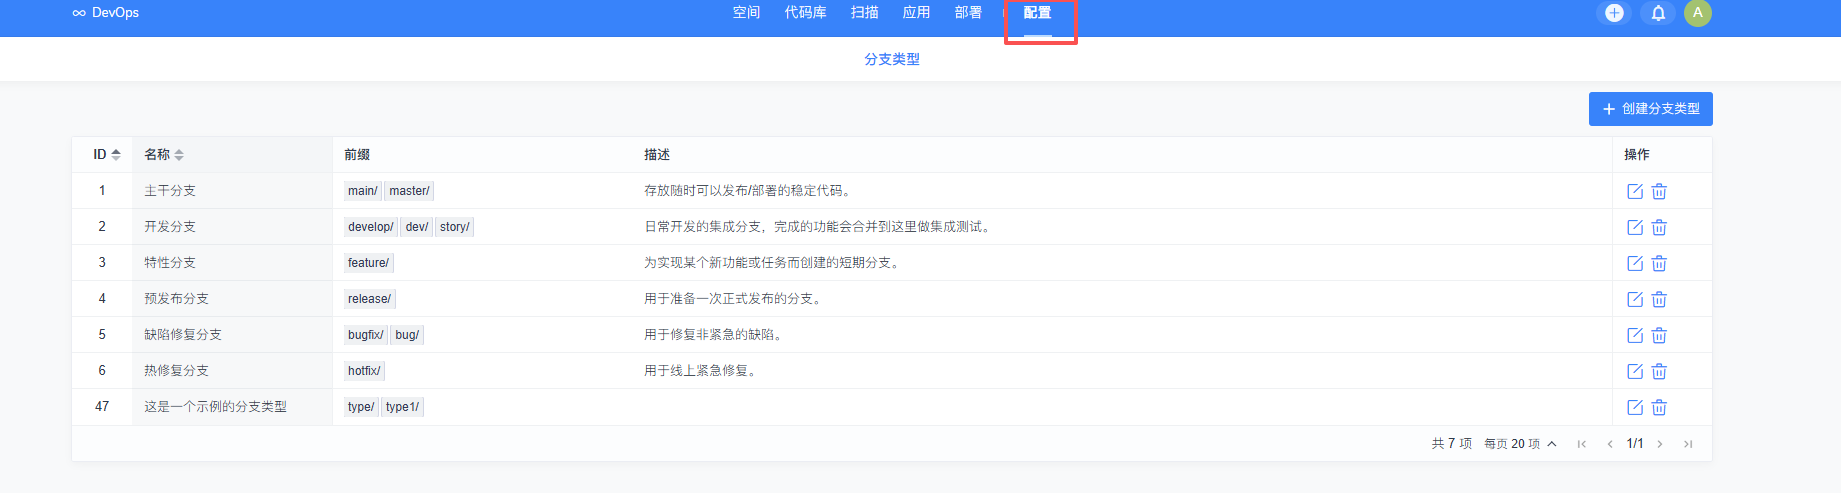Viewport: 1841px width, 493px height.
Task: Click the plus icon in top bar
Action: coord(1614,13)
